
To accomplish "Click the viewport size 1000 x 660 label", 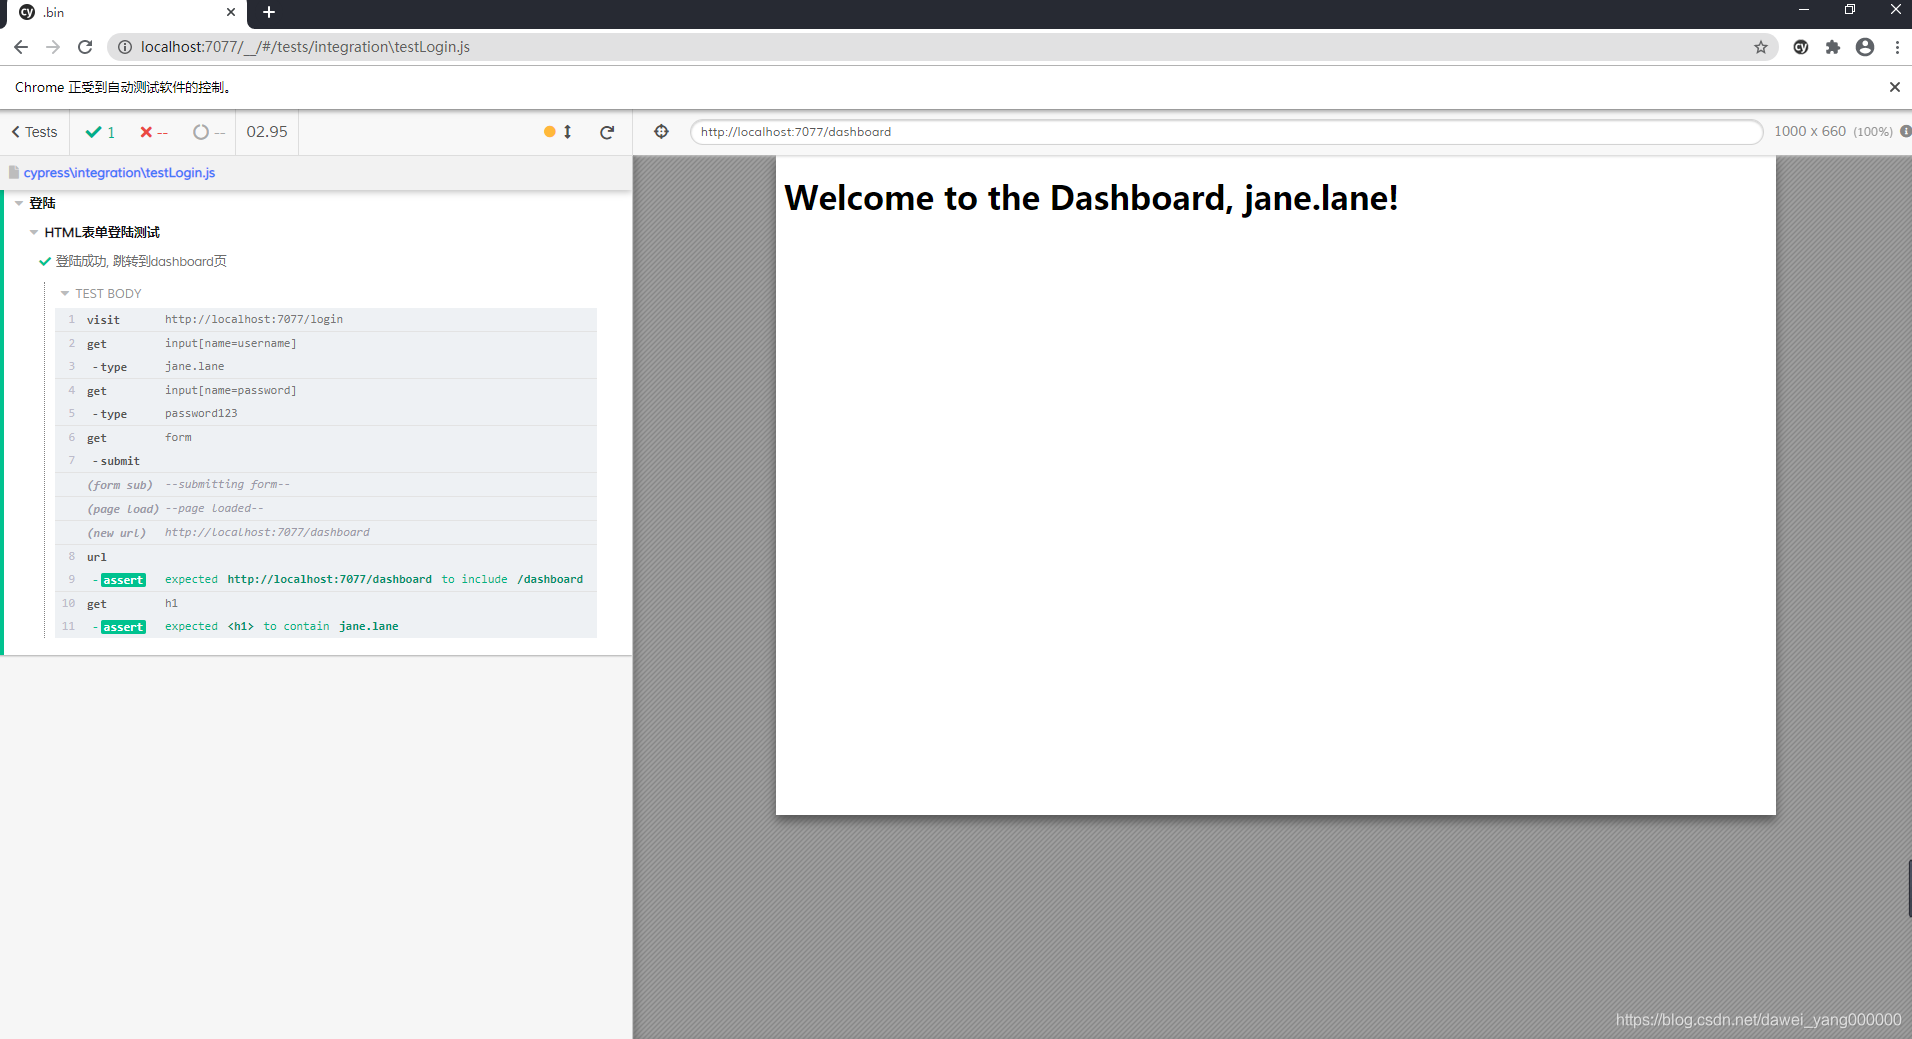I will (x=1809, y=132).
